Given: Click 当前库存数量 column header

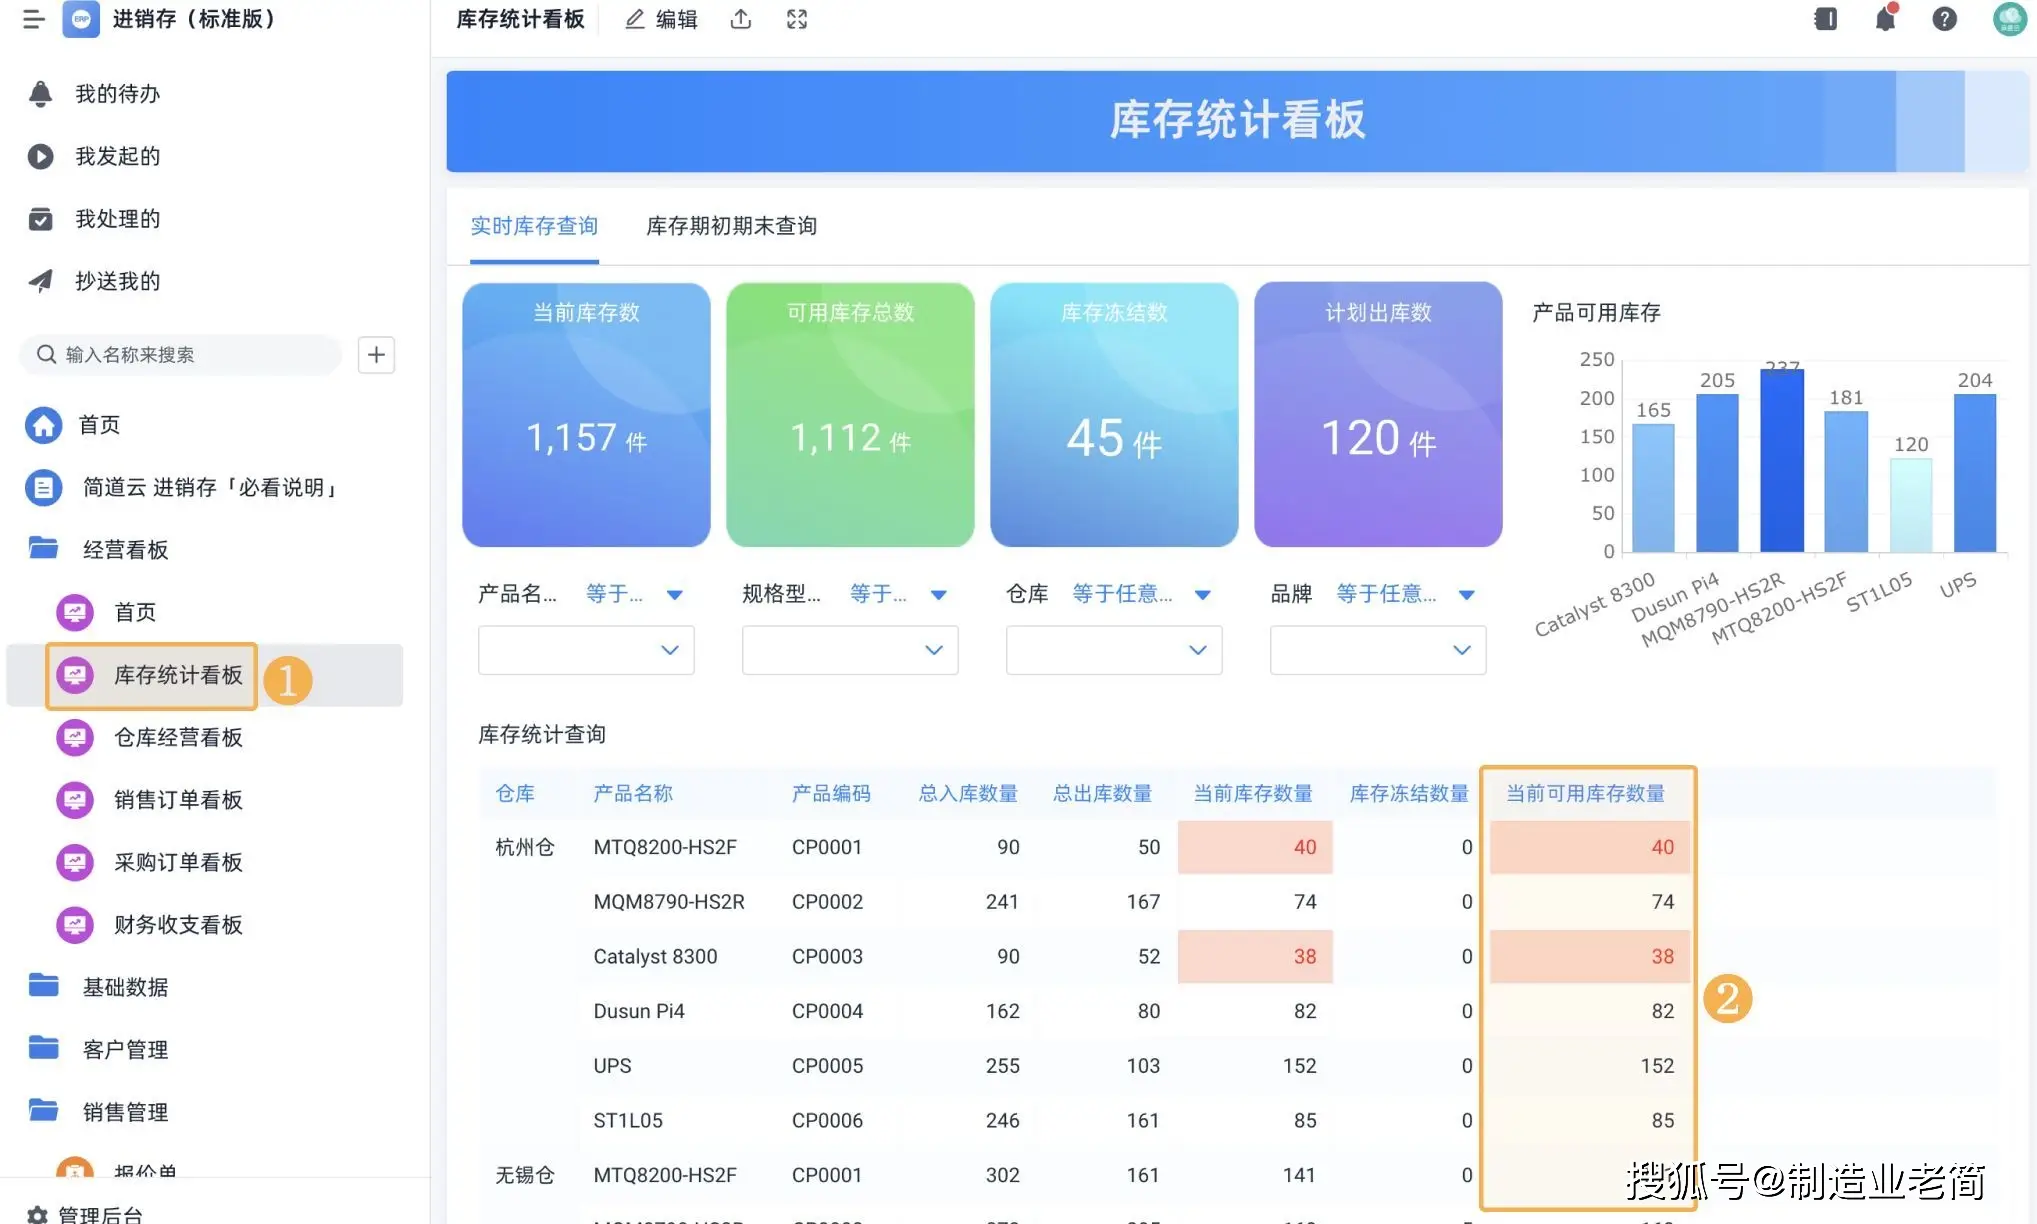Looking at the screenshot, I should click(1253, 794).
